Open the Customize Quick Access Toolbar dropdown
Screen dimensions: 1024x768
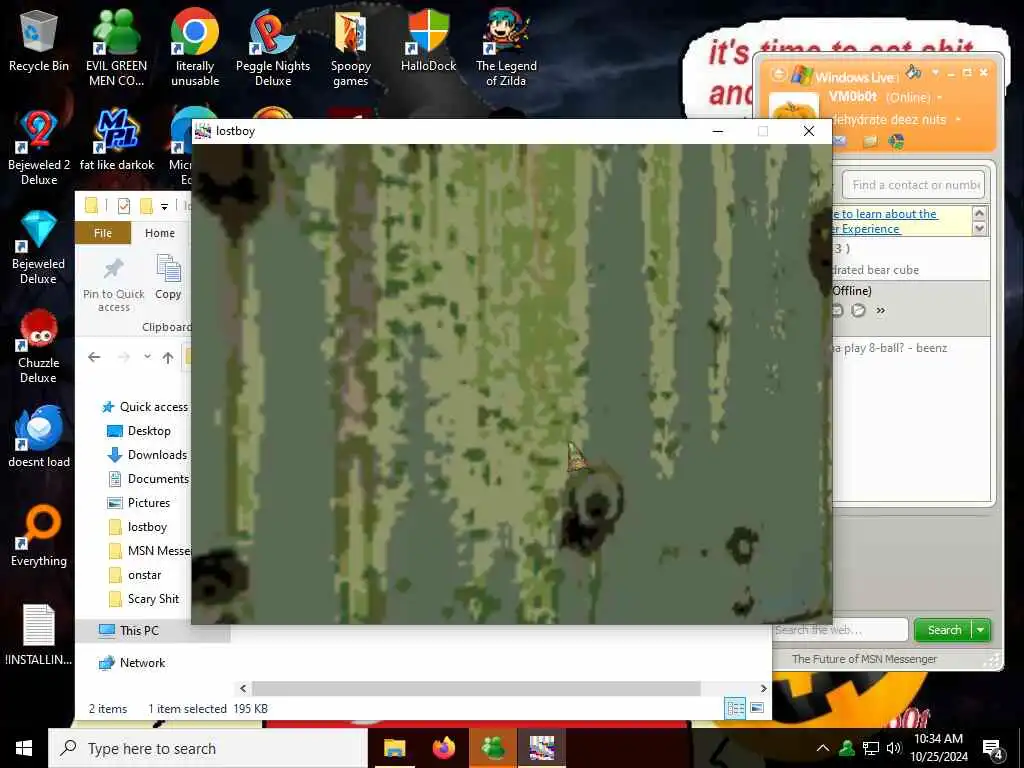[165, 207]
